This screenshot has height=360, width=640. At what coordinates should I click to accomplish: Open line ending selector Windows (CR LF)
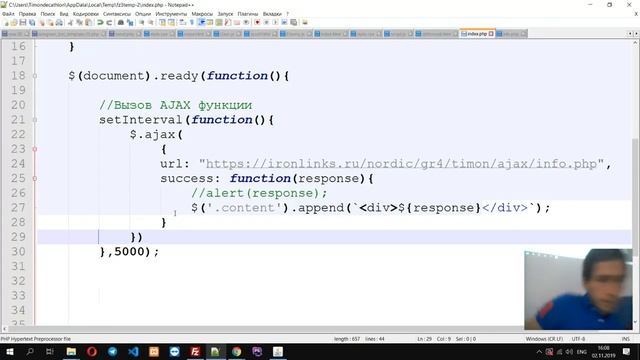pyautogui.click(x=544, y=339)
